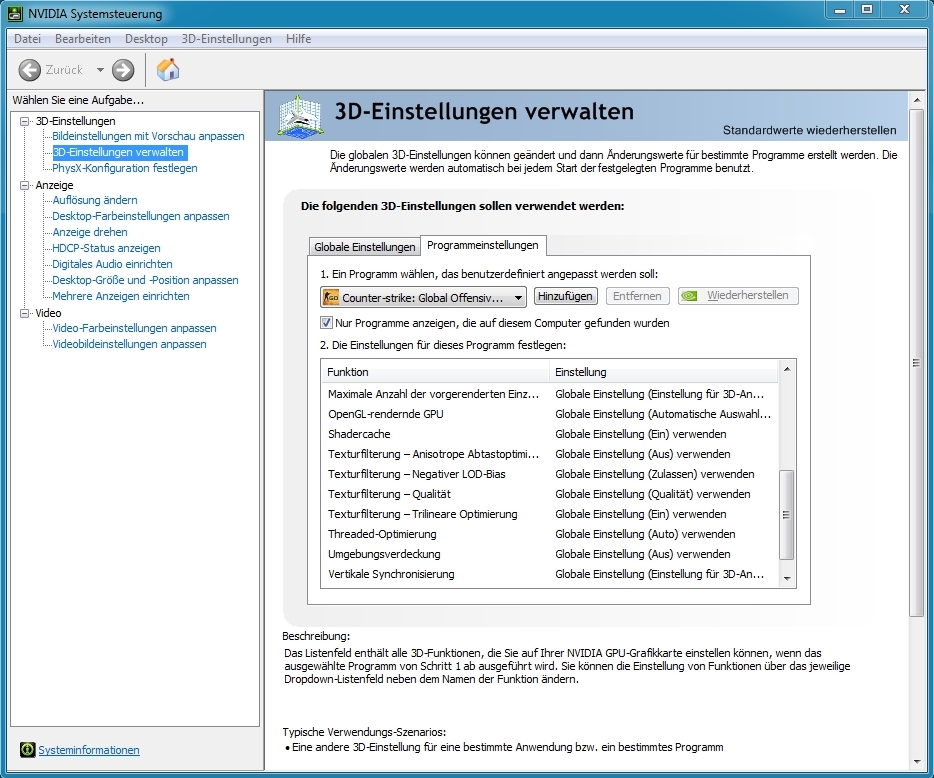Collapse the 3D-Einstellungen tree node
The image size is (934, 778).
(24, 121)
